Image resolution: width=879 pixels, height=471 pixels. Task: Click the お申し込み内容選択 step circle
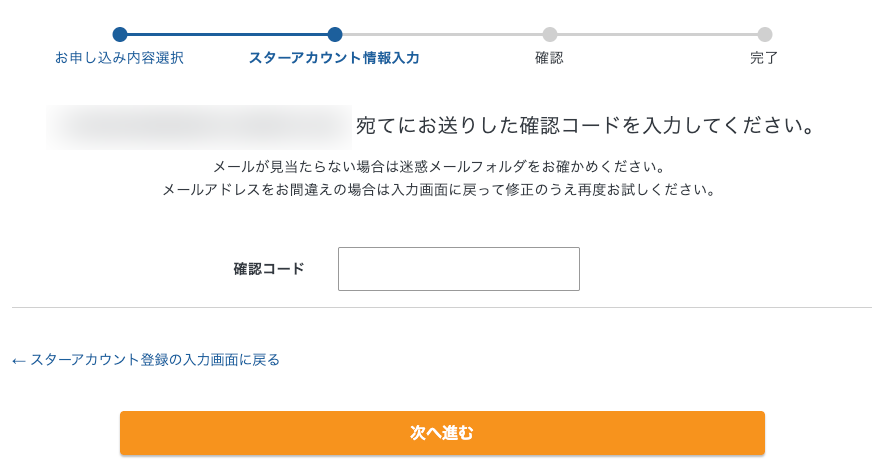tap(120, 34)
